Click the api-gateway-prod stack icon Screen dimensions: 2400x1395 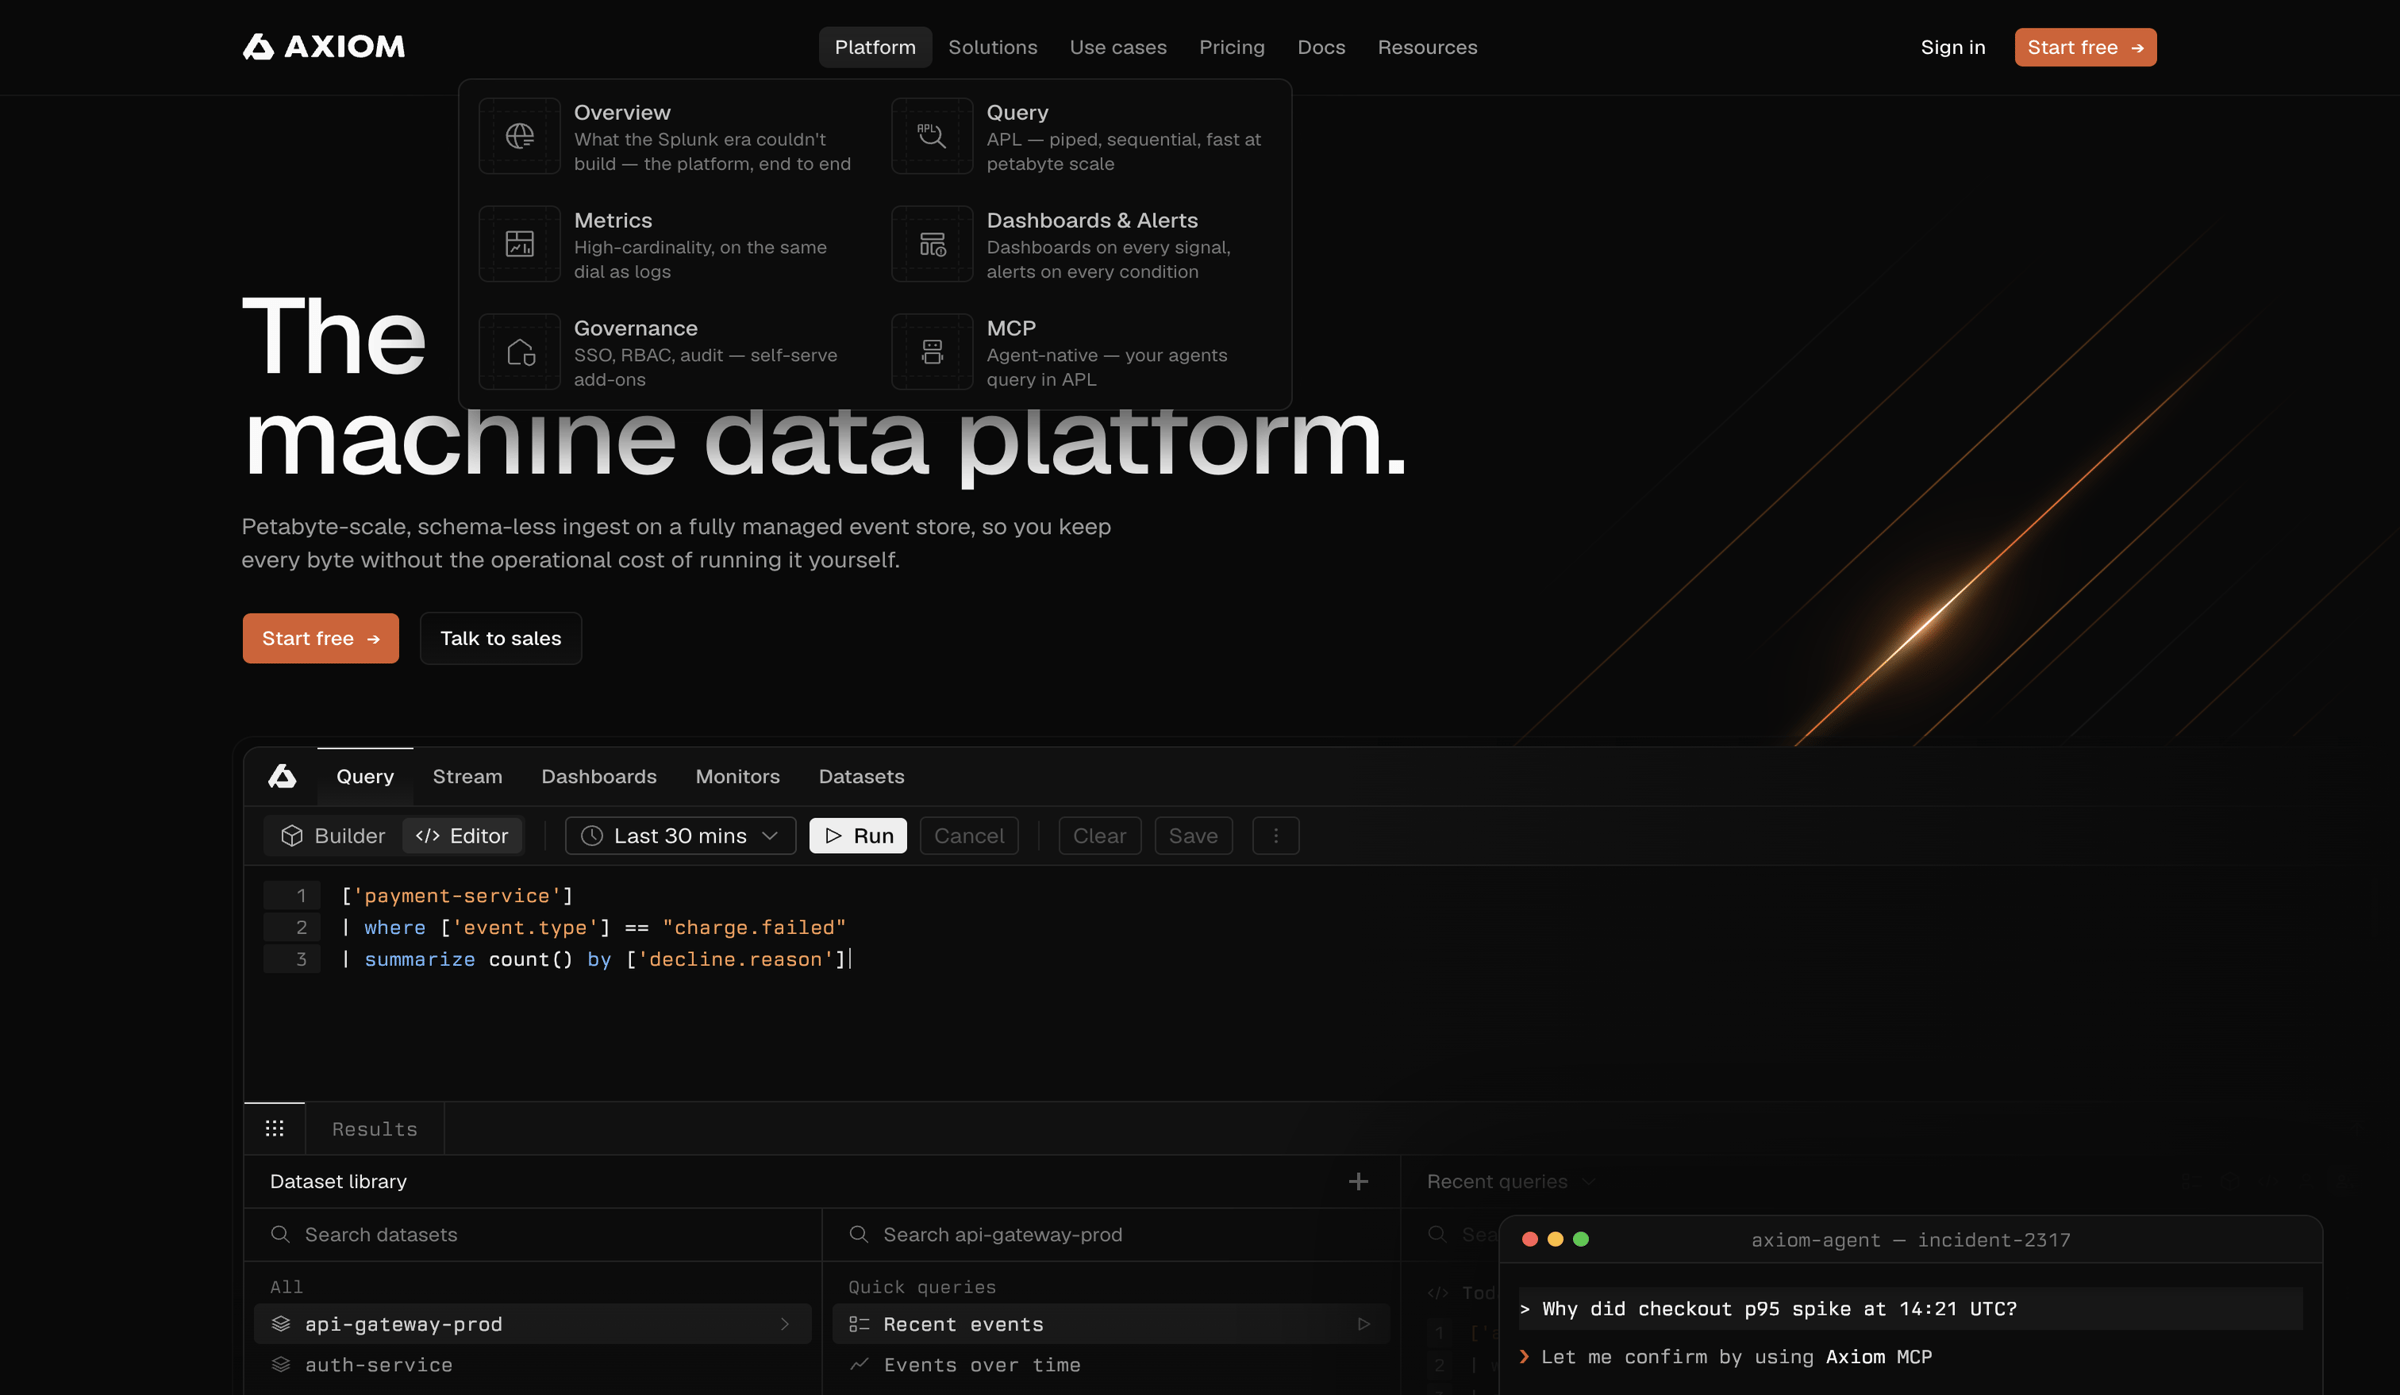[x=281, y=1324]
